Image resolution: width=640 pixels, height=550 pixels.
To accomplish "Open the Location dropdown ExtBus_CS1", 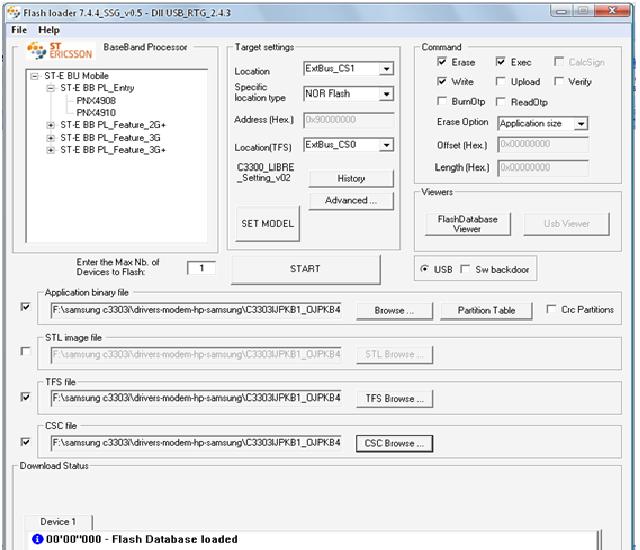I will point(386,69).
